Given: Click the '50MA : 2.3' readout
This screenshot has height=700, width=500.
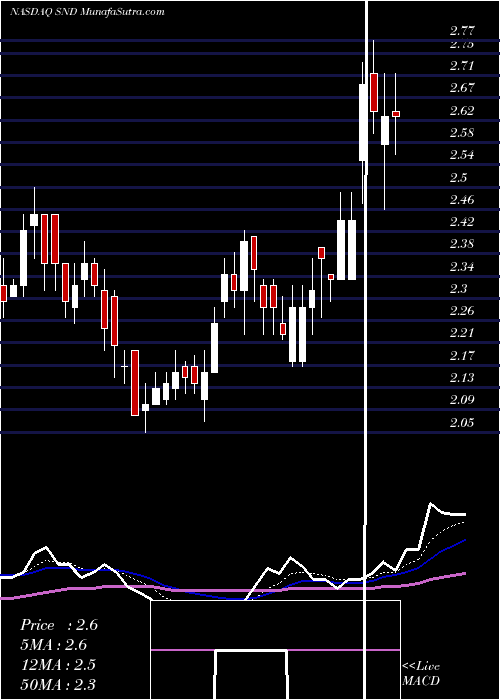Looking at the screenshot, I should 58,684.
